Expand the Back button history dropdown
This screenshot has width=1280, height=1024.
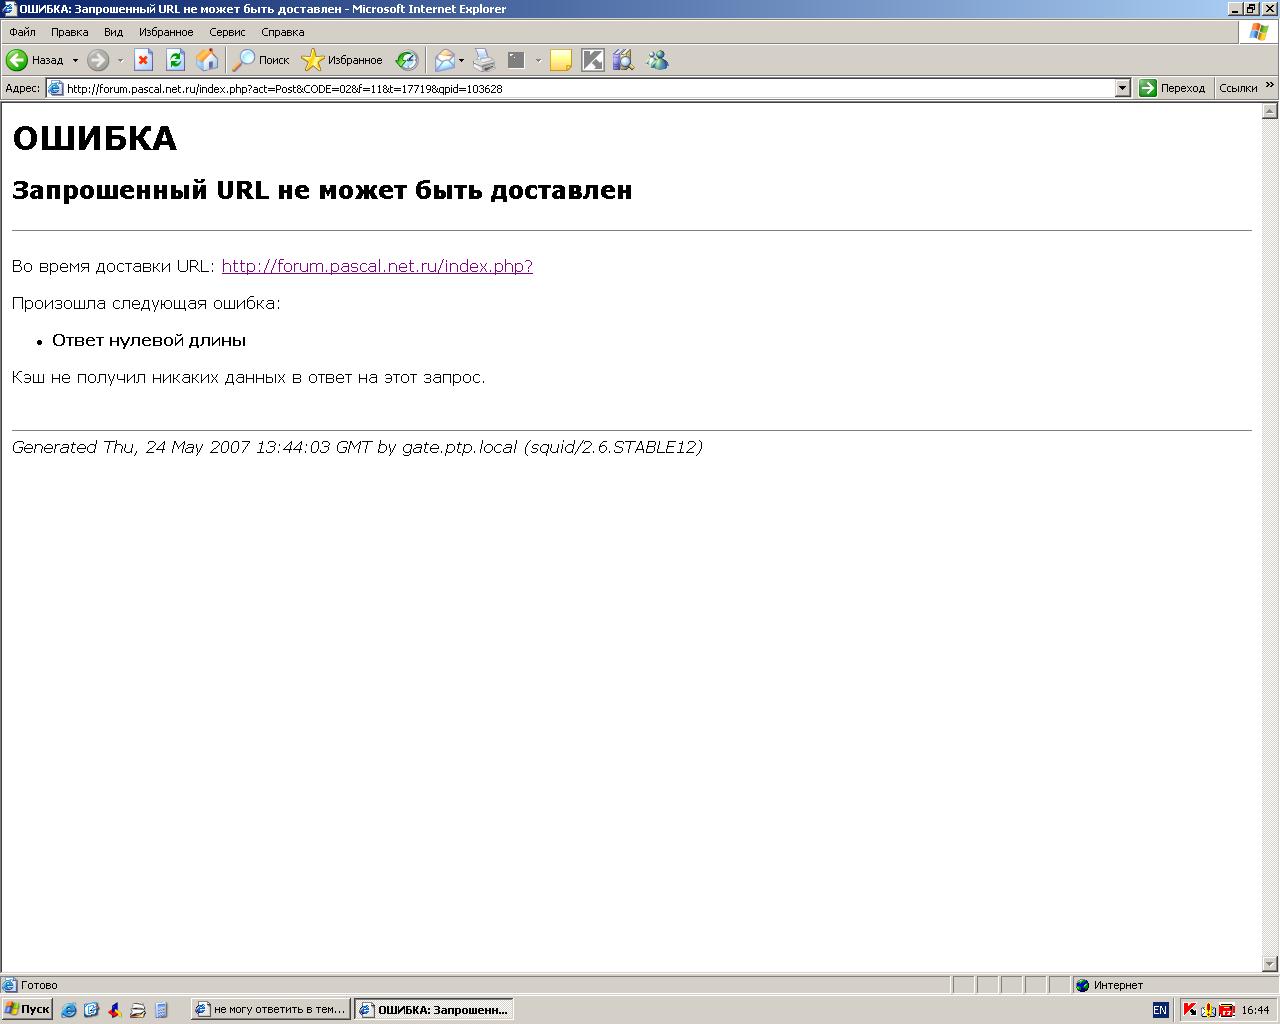point(75,60)
